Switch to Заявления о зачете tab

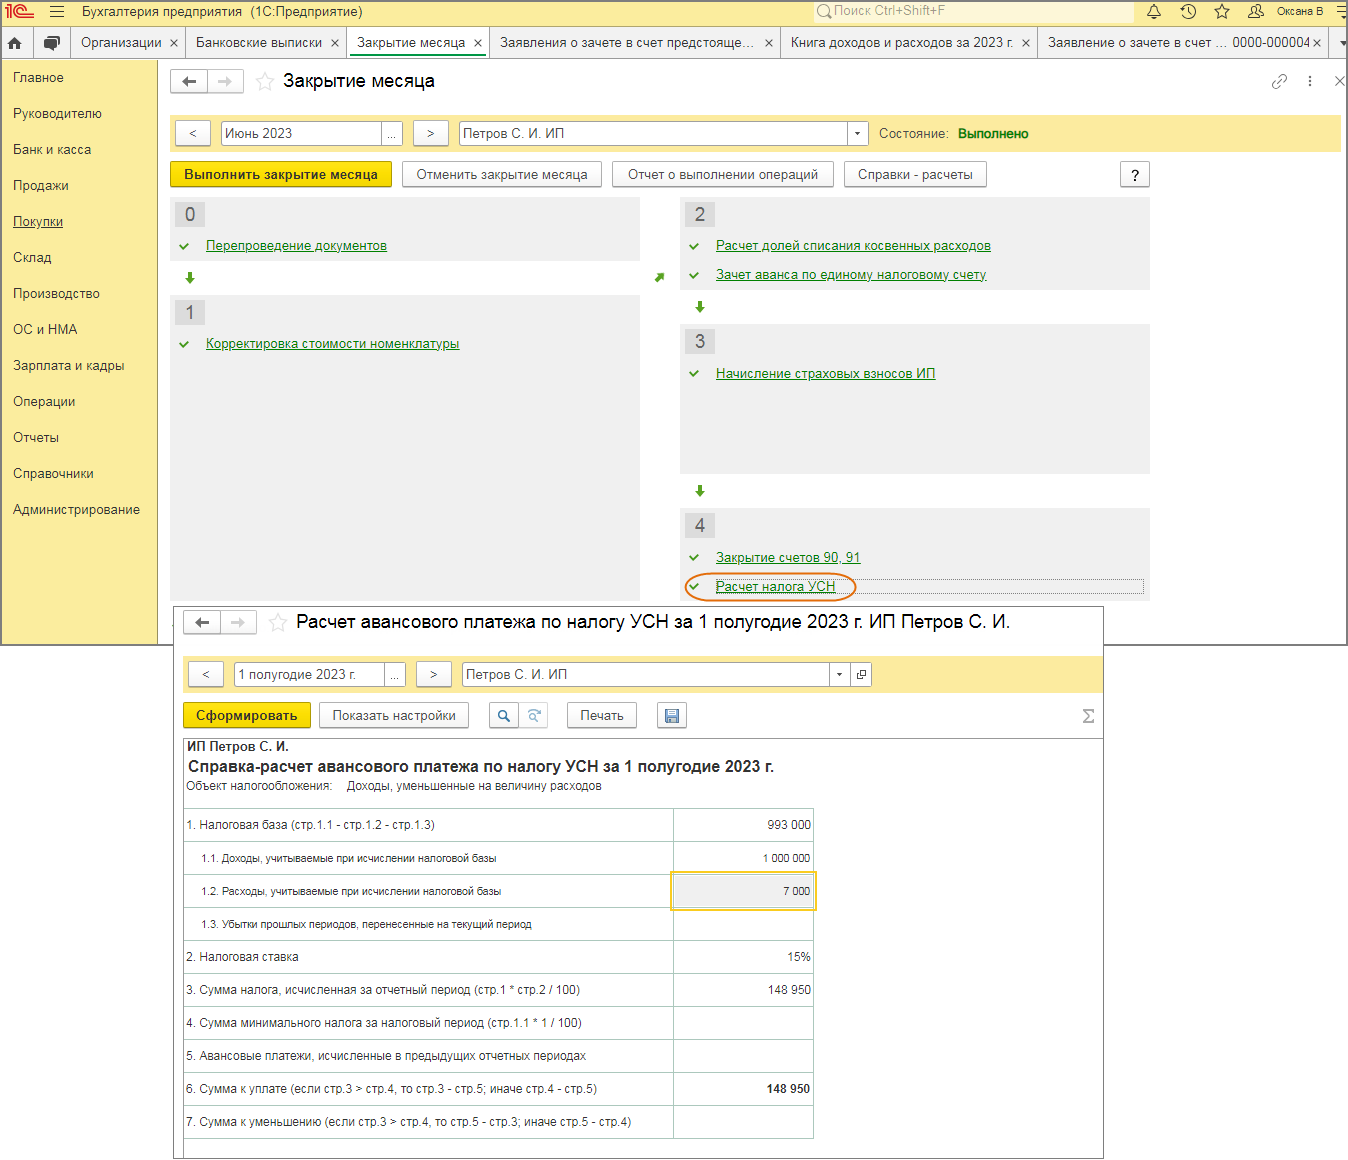coord(627,43)
